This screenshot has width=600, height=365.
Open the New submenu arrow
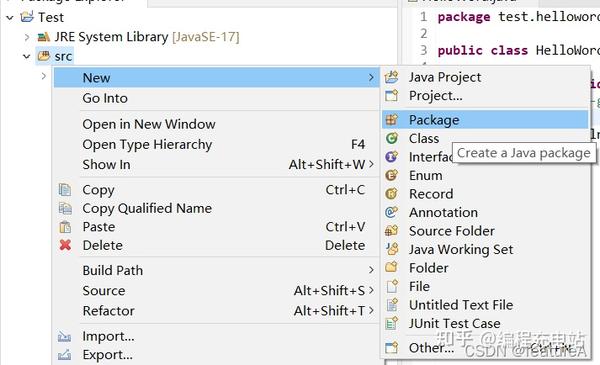tap(371, 78)
